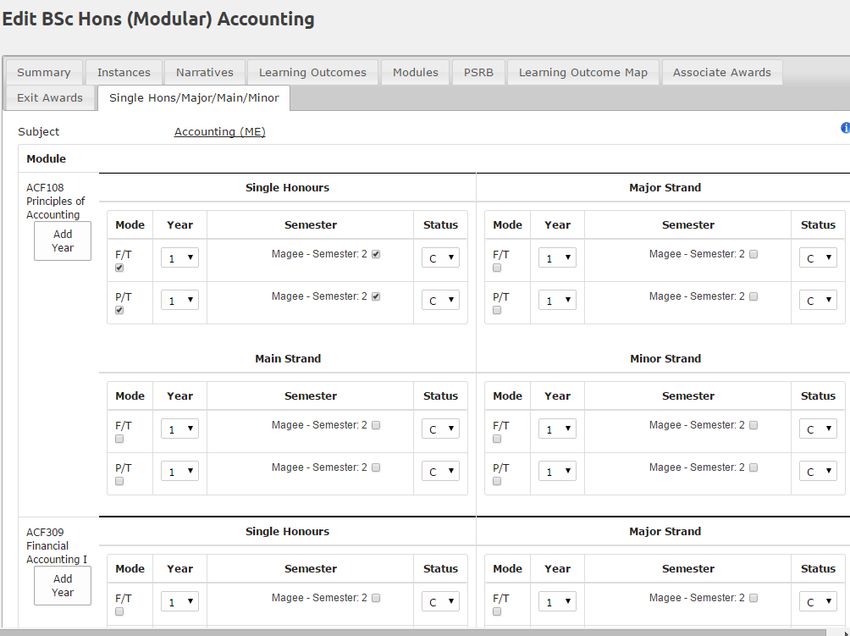Open Status dropdown in ACF108 Main Strand P/T row

click(x=441, y=471)
